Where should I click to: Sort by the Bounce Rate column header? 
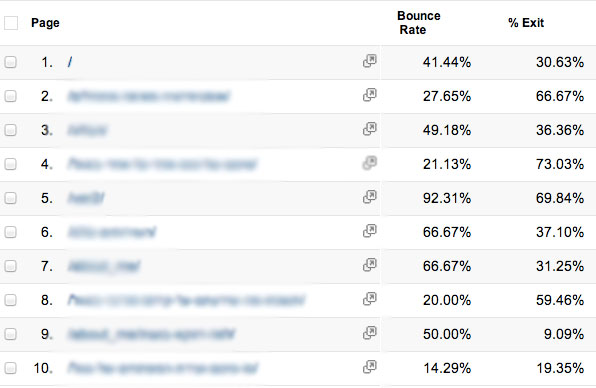click(418, 23)
